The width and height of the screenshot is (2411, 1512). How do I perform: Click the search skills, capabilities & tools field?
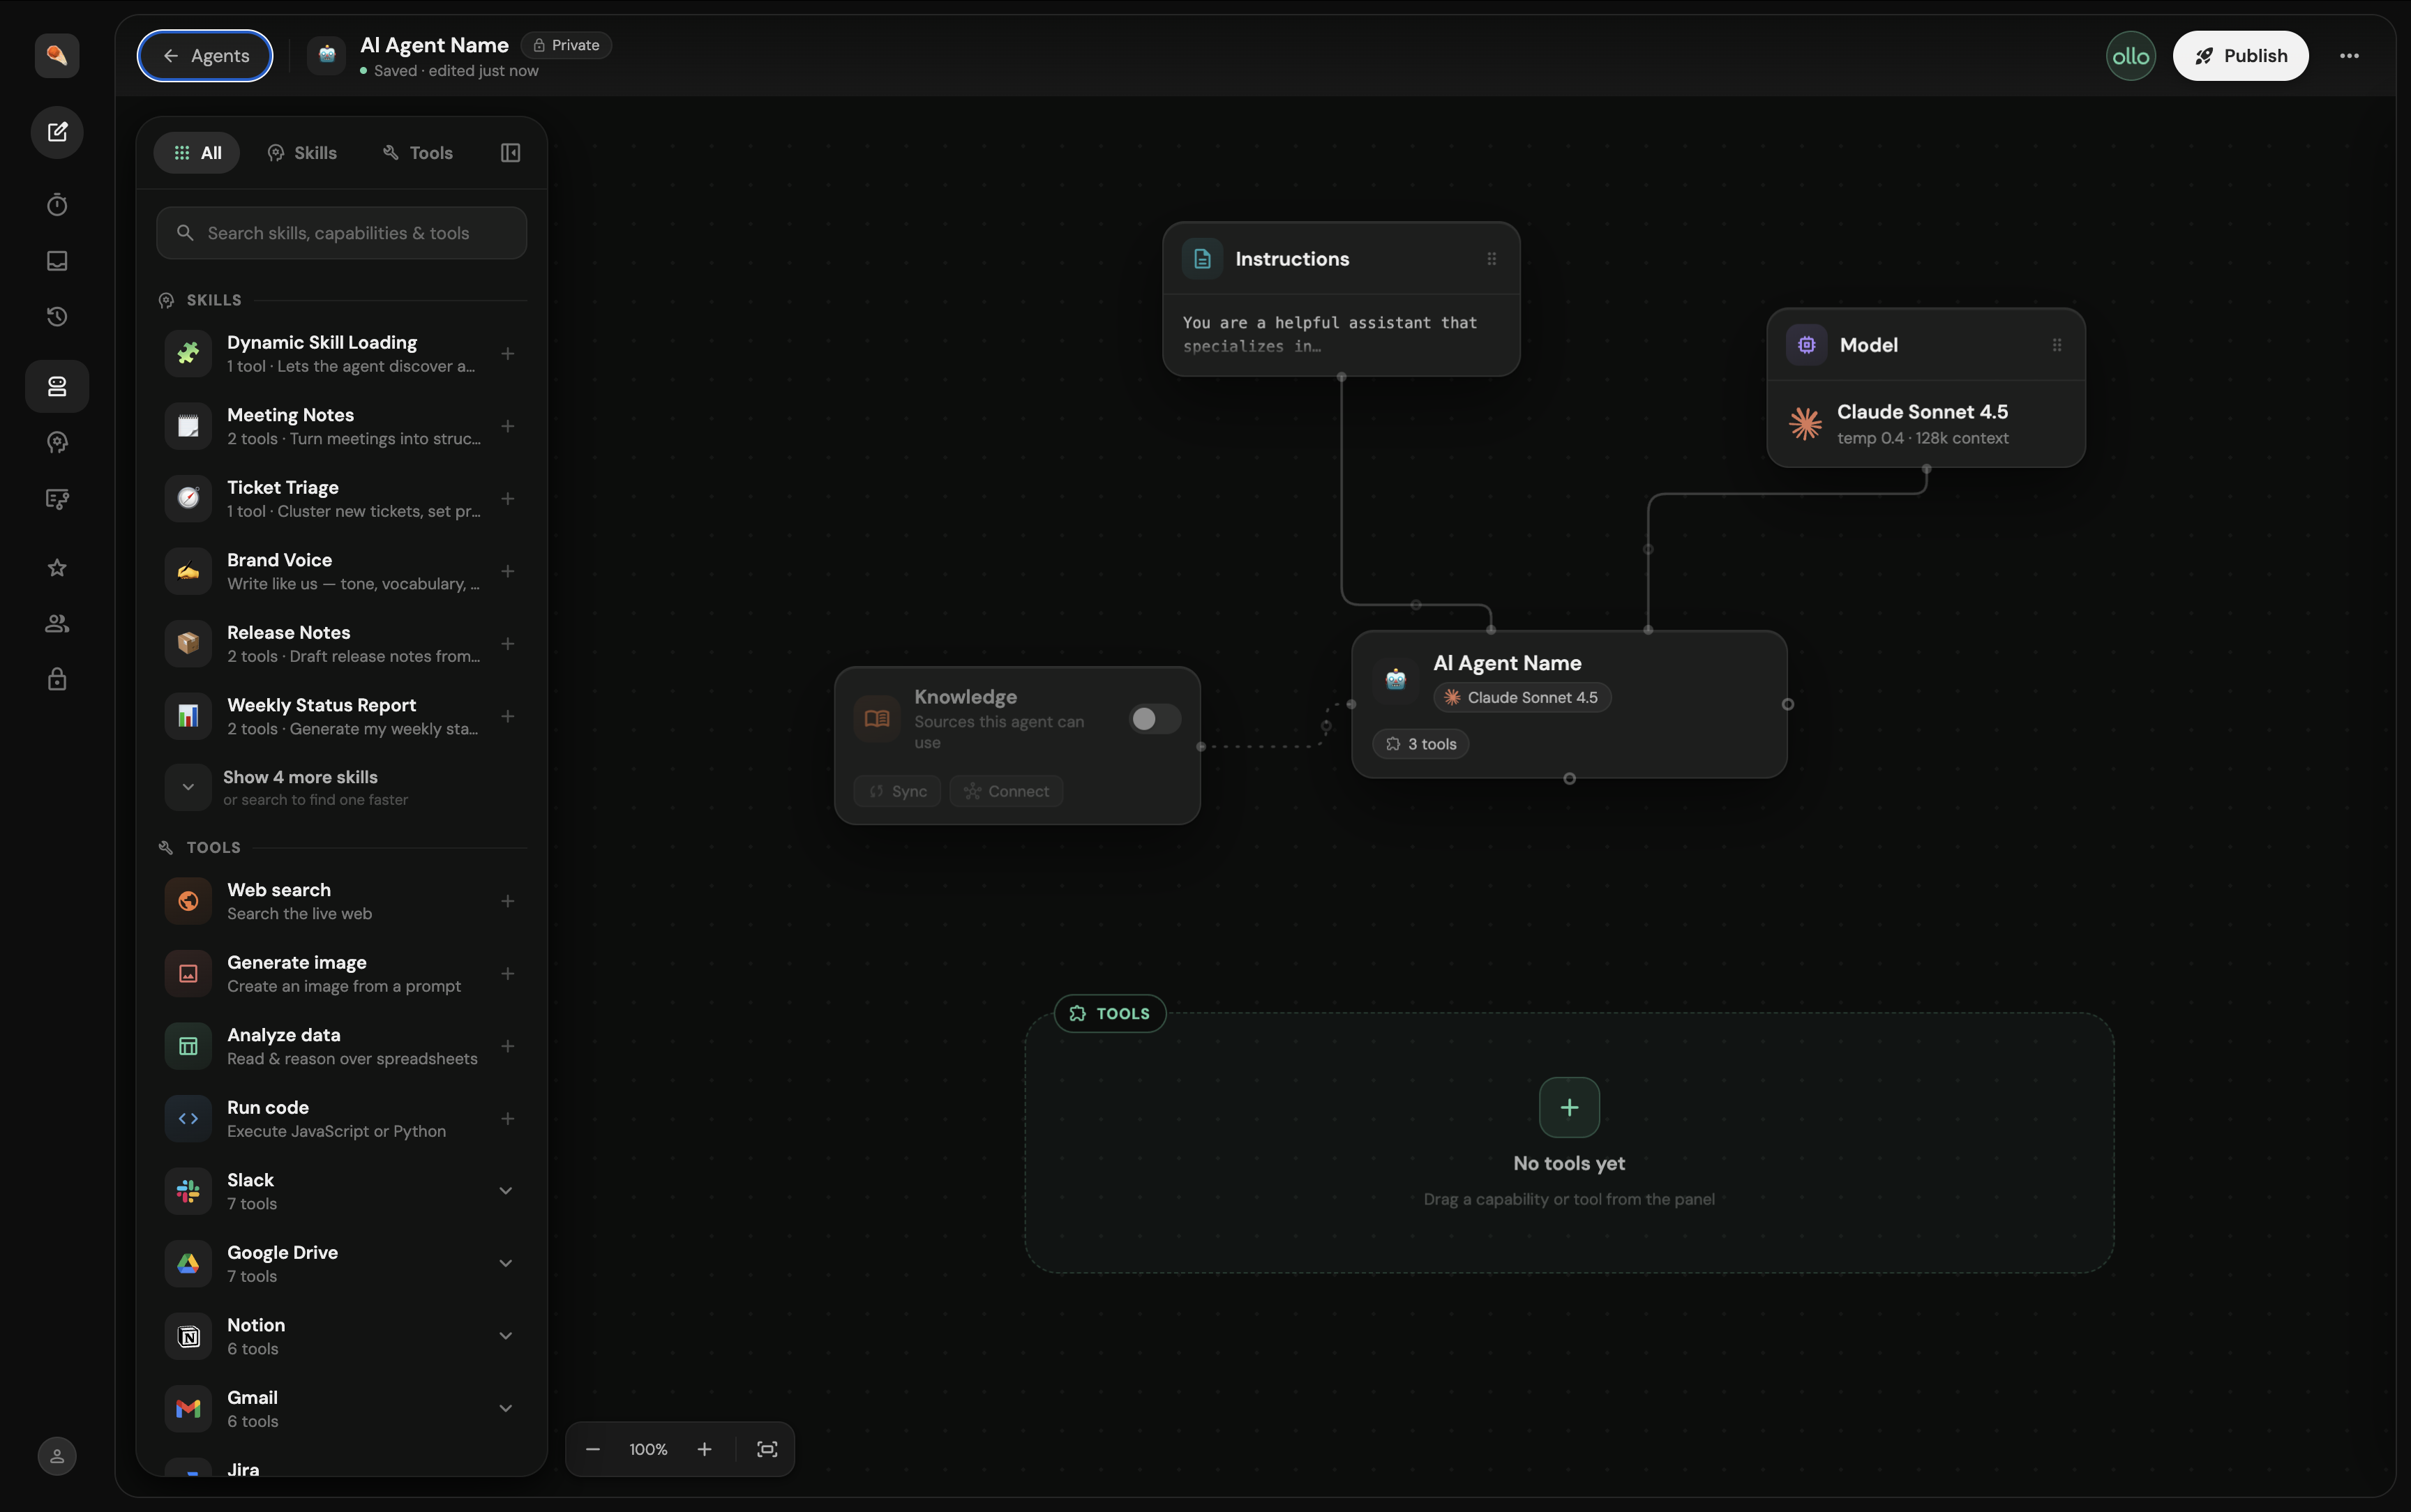pyautogui.click(x=341, y=233)
